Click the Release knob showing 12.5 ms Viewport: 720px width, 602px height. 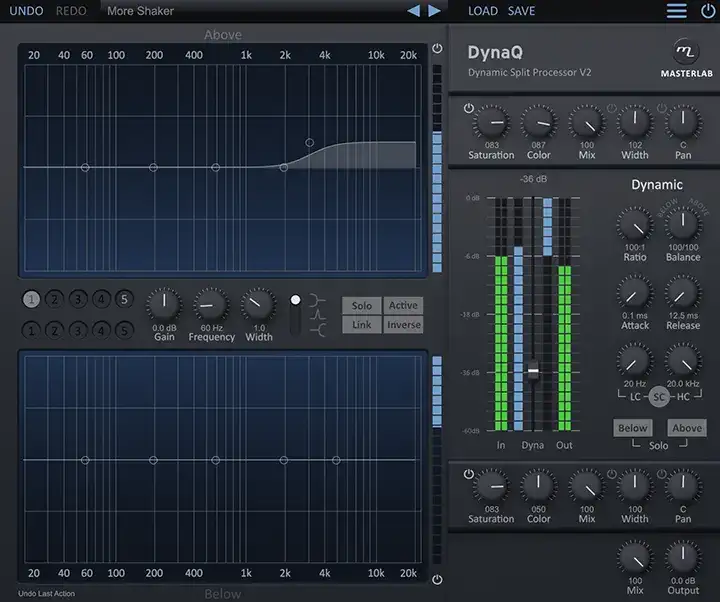683,293
